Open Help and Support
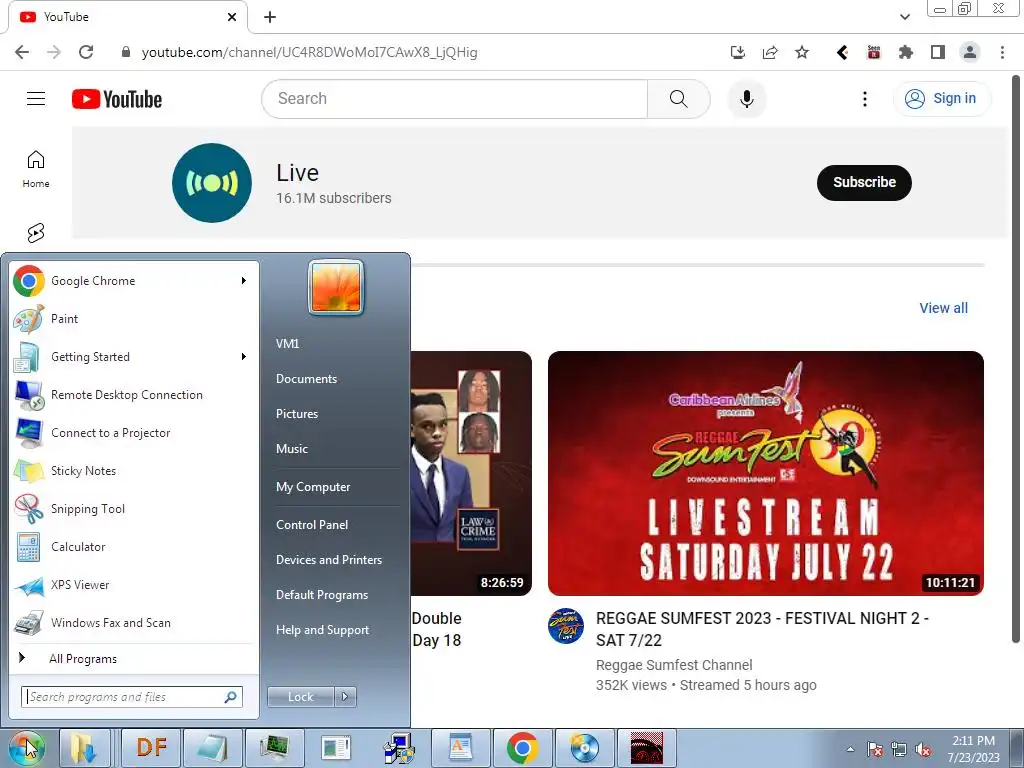The width and height of the screenshot is (1024, 768). [x=323, y=630]
